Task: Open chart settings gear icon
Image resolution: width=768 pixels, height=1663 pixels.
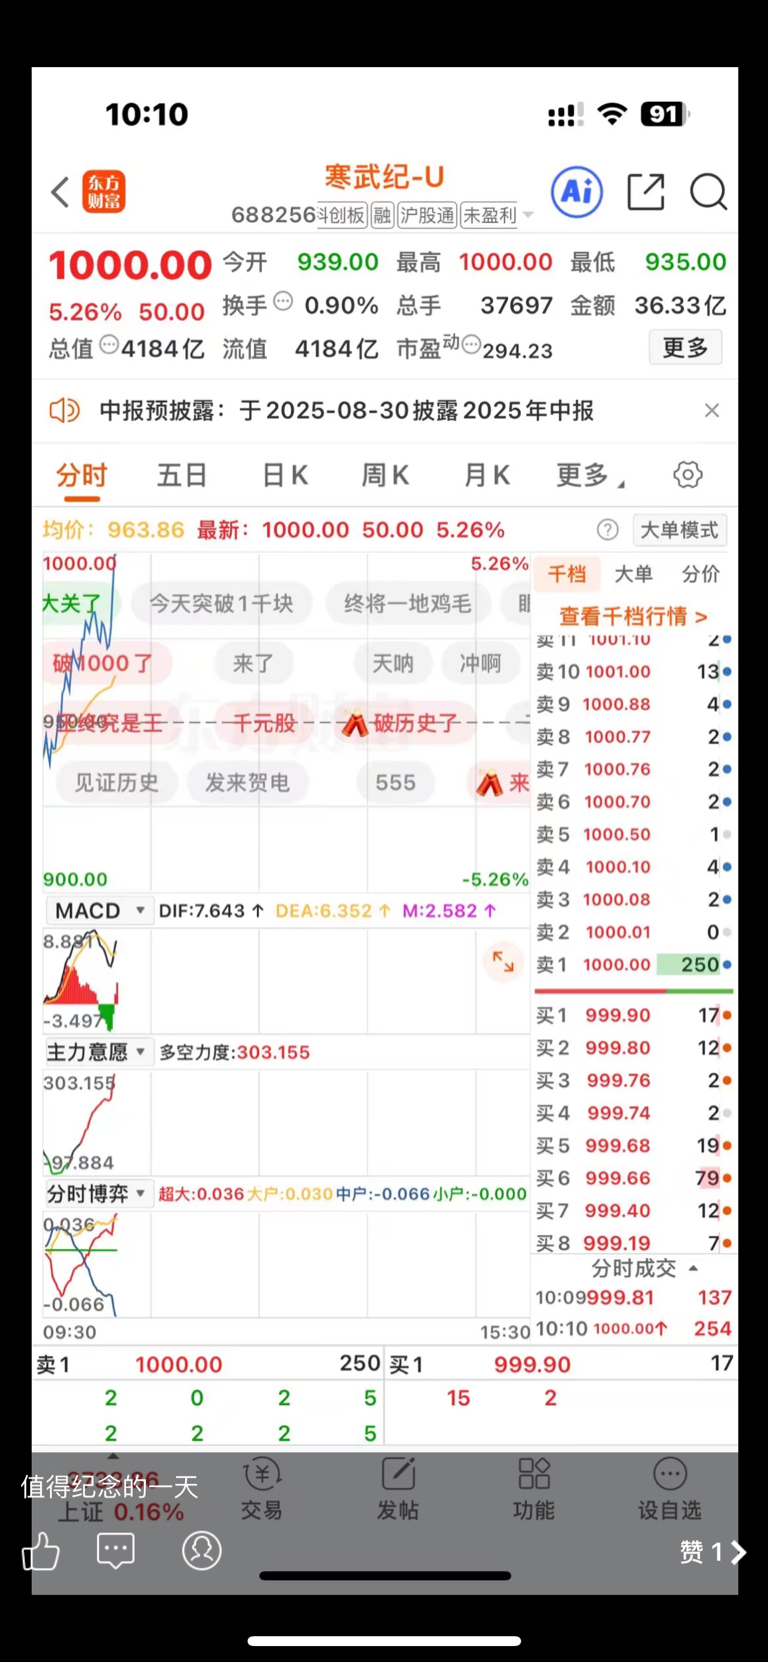Action: 688,475
